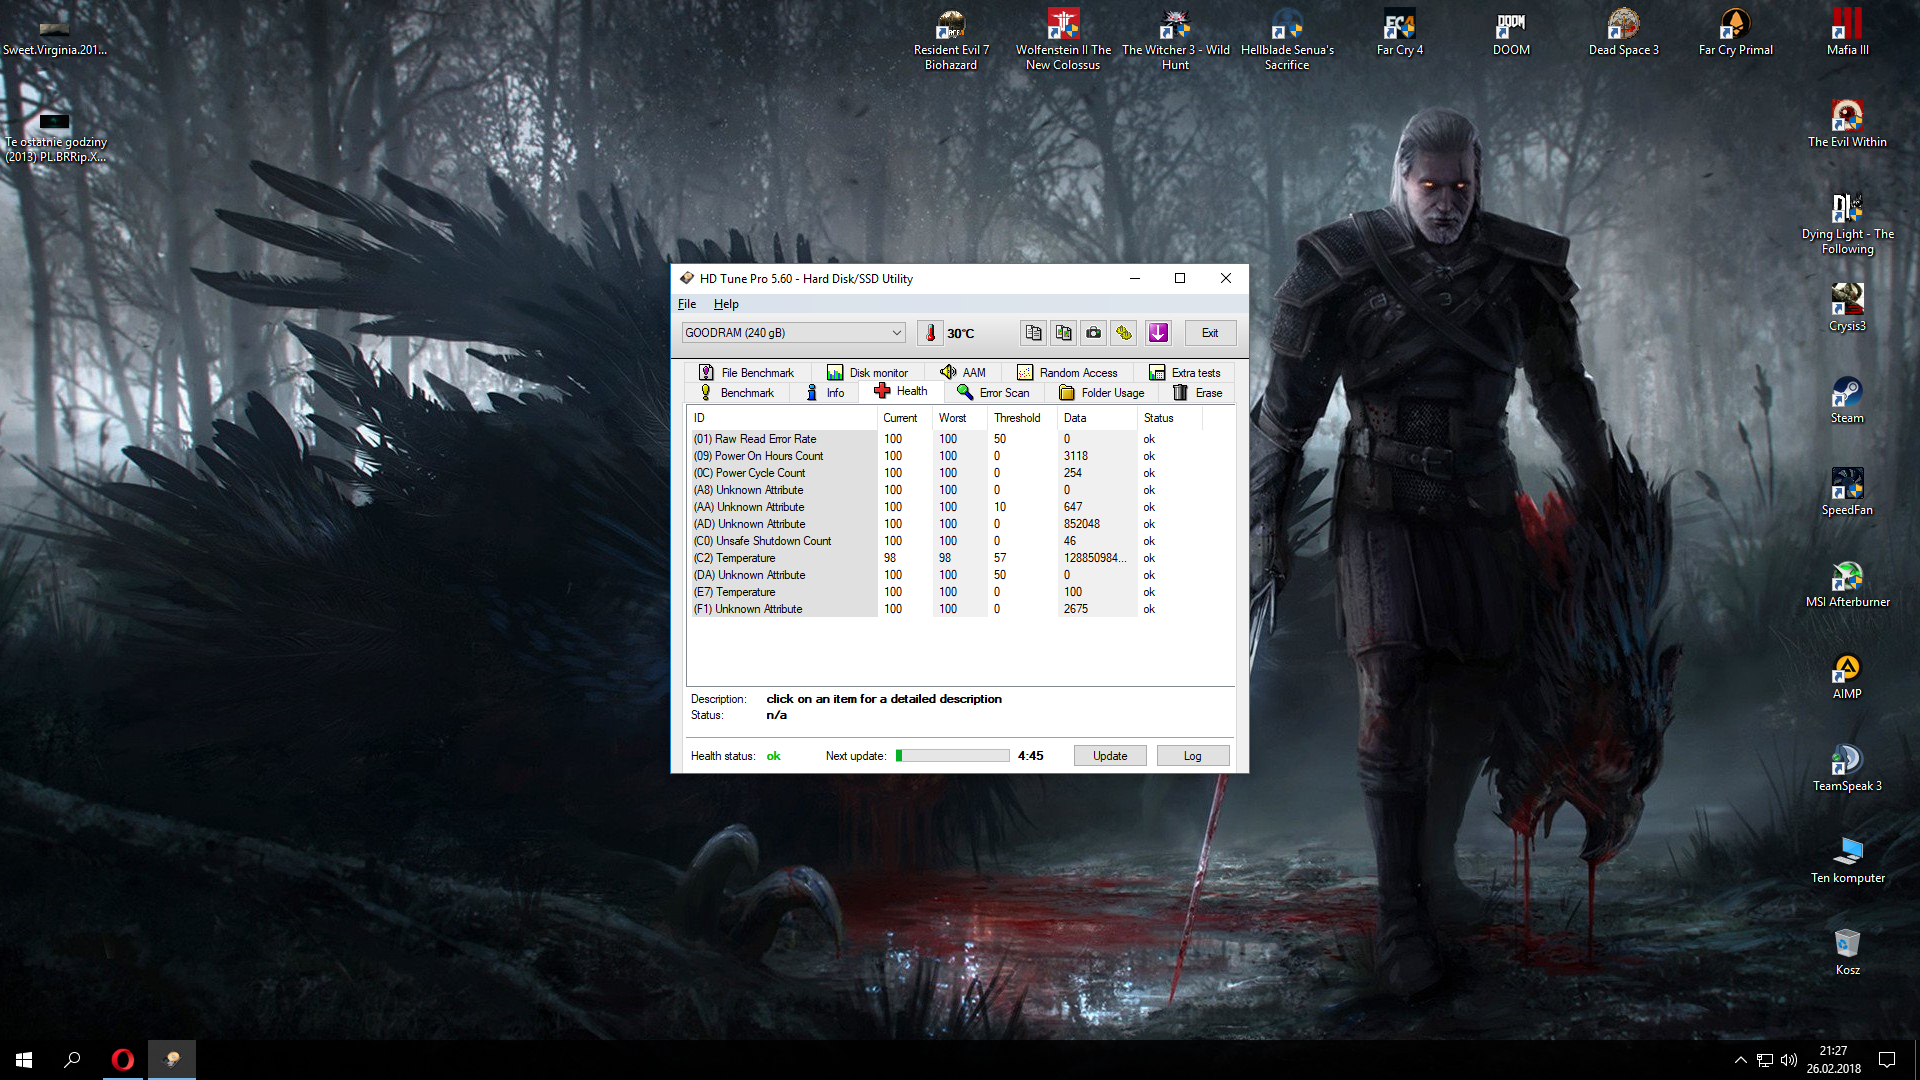Click the thermometer temperature icon in HD Tune
This screenshot has height=1080, width=1920.
point(930,333)
